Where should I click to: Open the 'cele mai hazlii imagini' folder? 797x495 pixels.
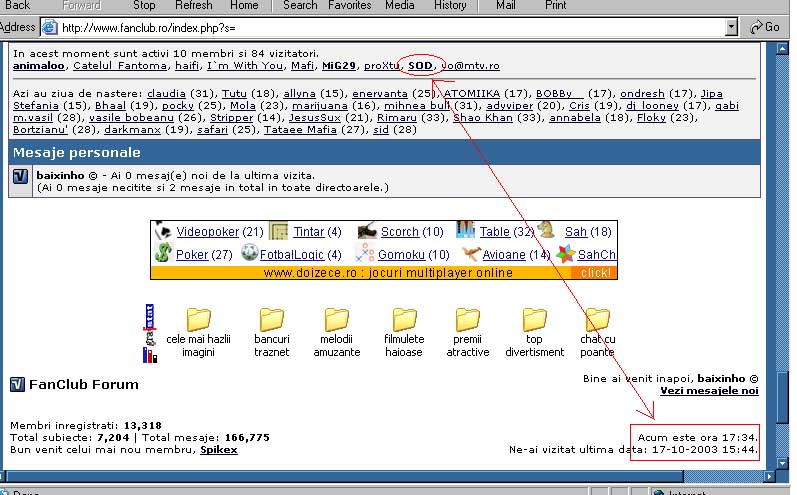pos(198,320)
